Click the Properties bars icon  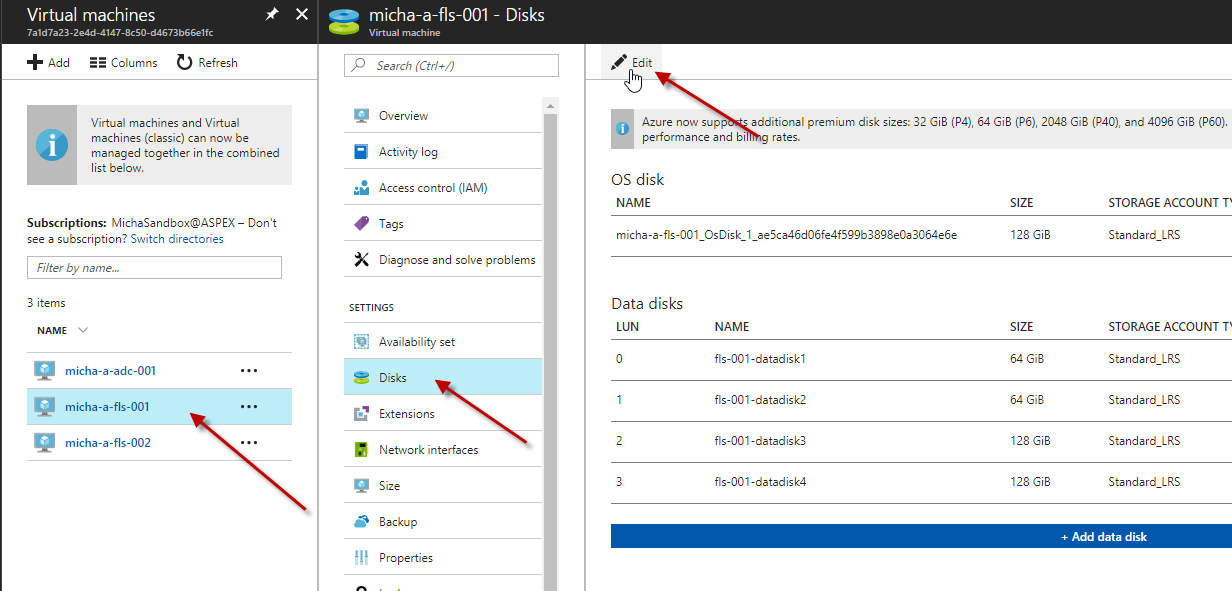click(x=362, y=558)
